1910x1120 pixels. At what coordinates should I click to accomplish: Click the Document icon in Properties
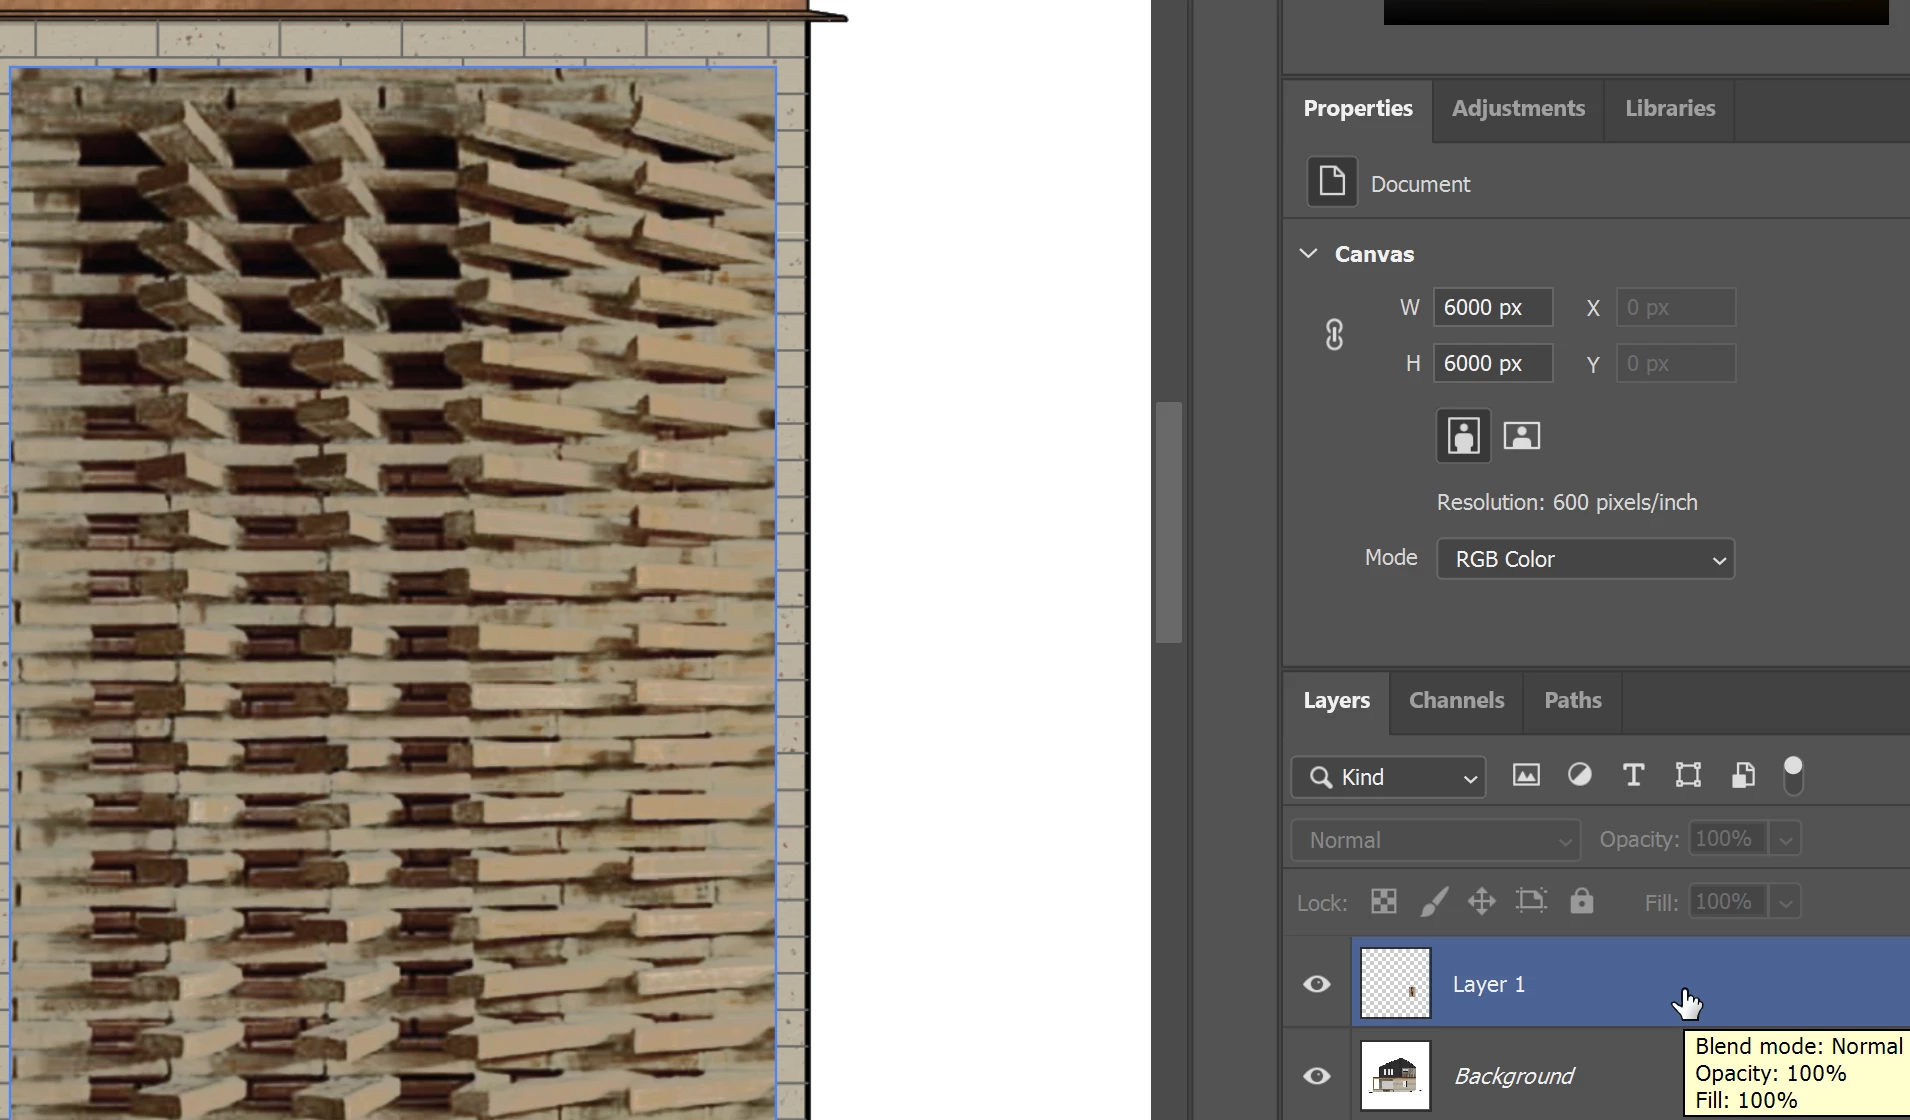point(1332,182)
